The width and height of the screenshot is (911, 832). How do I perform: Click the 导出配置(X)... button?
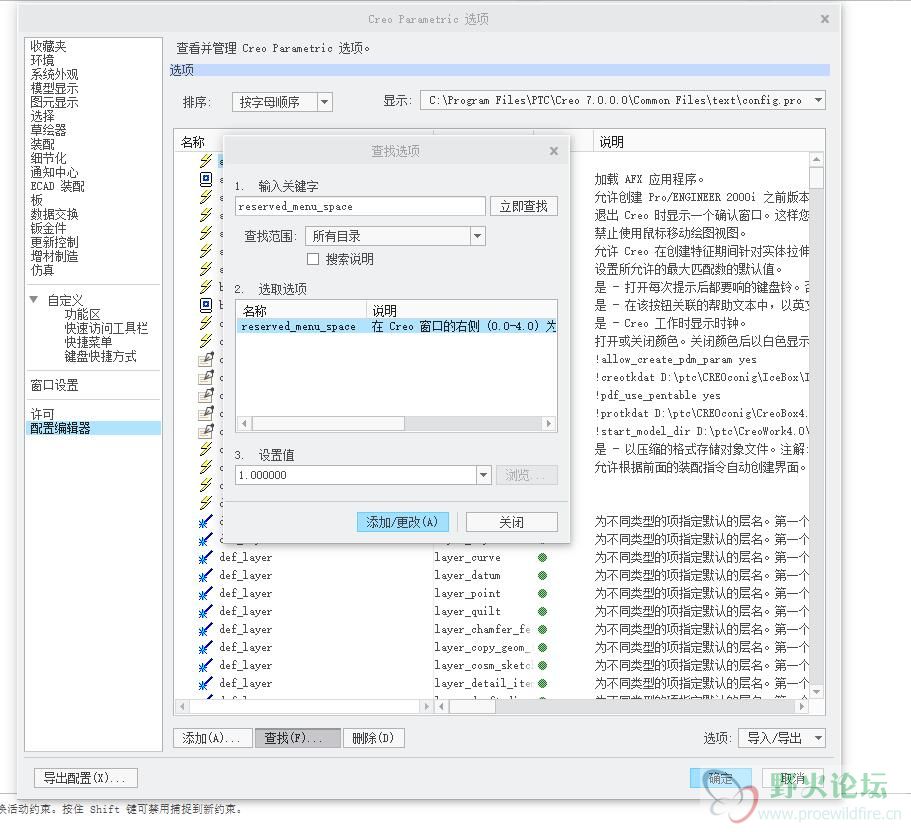[x=85, y=778]
